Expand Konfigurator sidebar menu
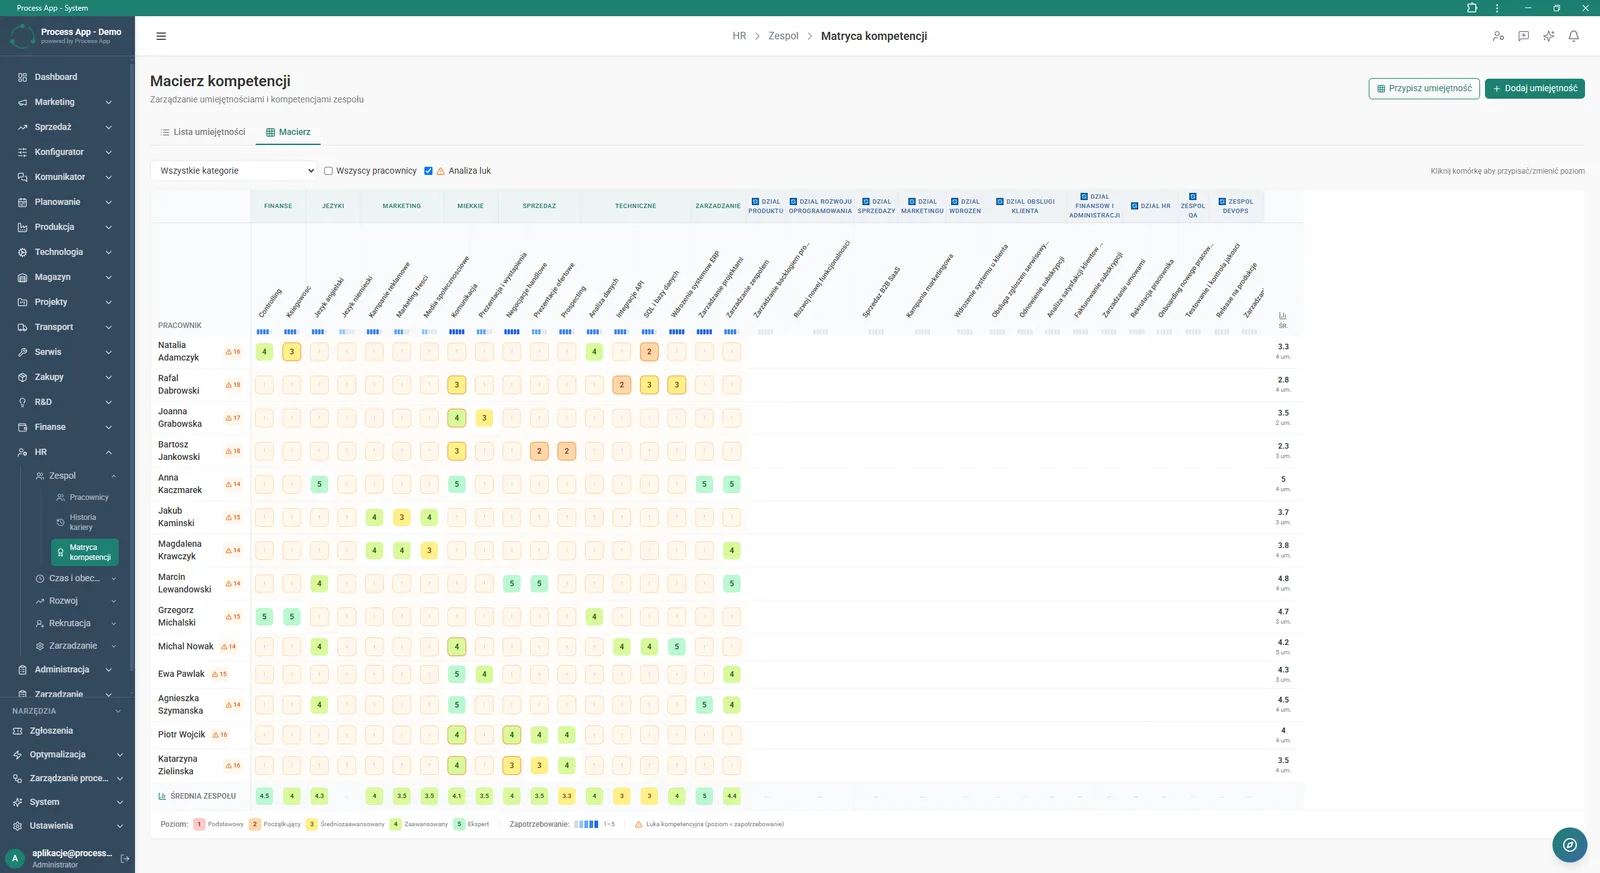 click(67, 152)
